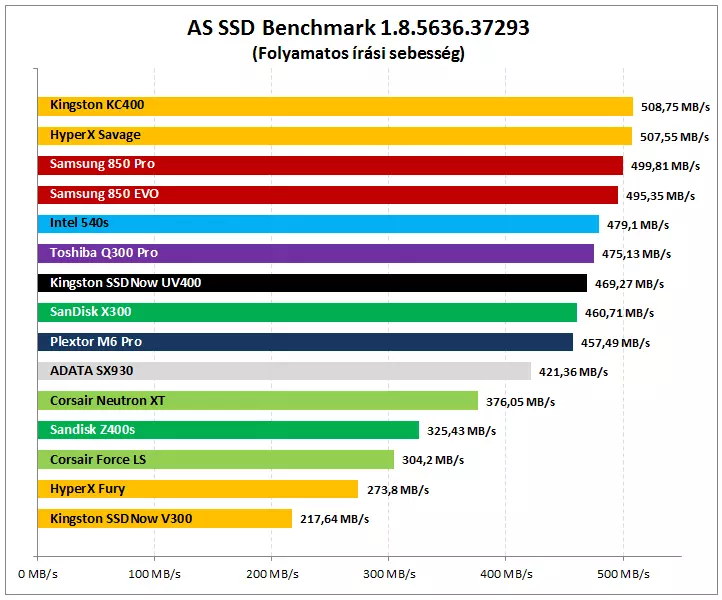
Task: Click the value label '495,35 MB/s'
Action: tap(660, 196)
